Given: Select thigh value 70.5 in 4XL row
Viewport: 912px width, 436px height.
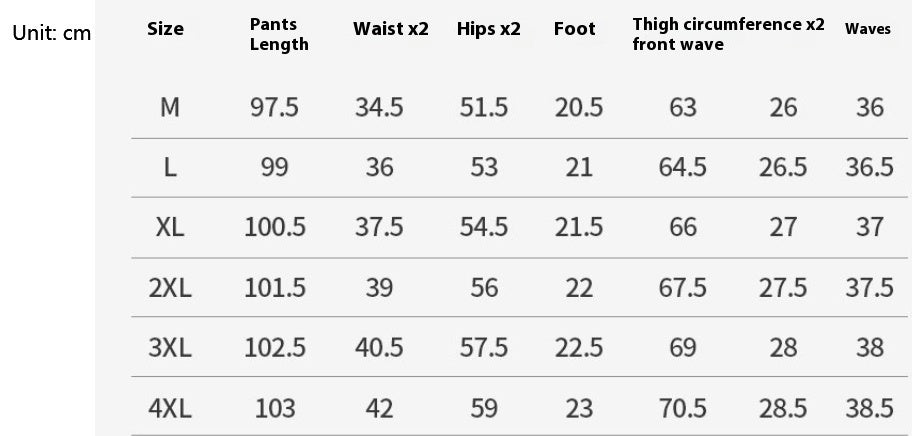Looking at the screenshot, I should click(x=683, y=408).
